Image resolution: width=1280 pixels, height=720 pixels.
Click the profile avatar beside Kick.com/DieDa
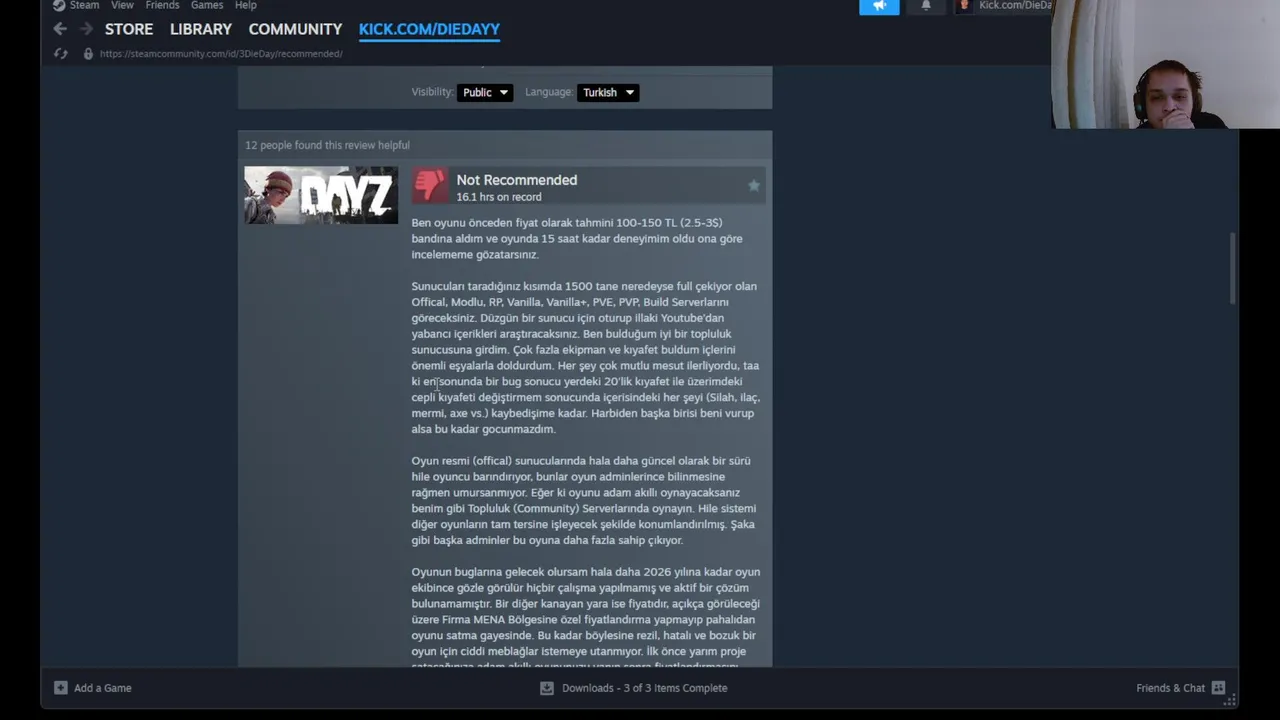click(x=965, y=5)
